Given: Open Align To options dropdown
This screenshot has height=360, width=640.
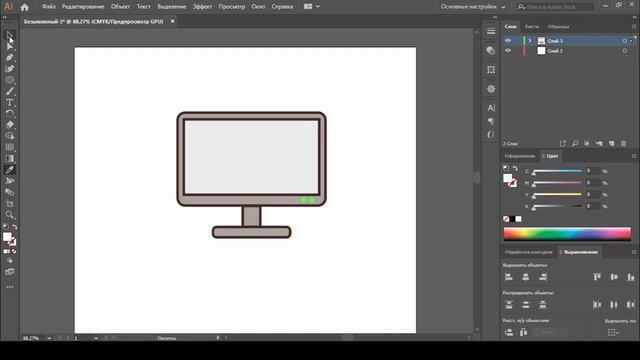Looking at the screenshot, I should coord(613,333).
